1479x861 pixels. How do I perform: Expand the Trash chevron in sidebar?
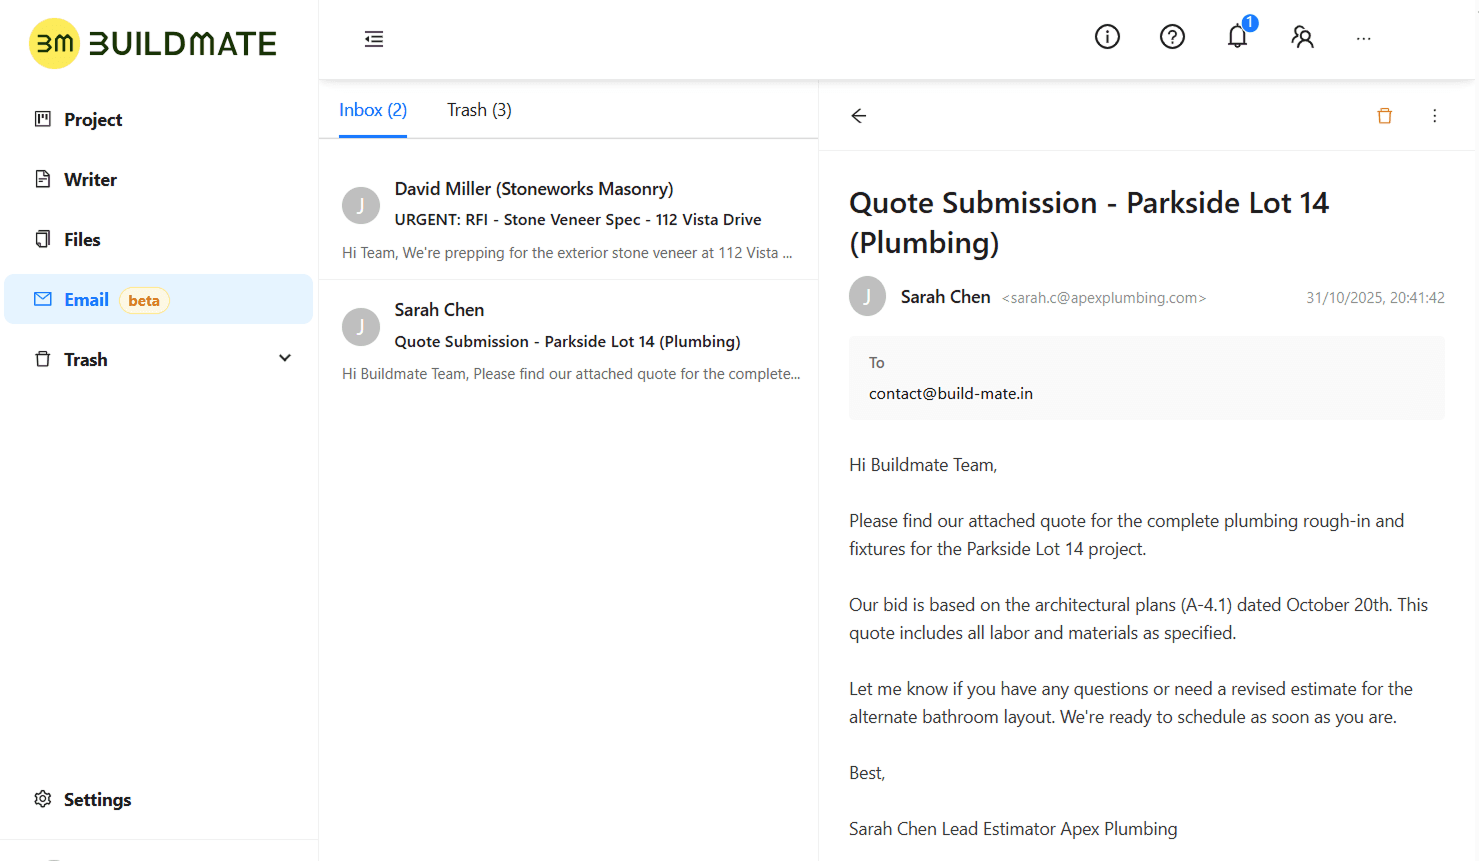(x=285, y=358)
